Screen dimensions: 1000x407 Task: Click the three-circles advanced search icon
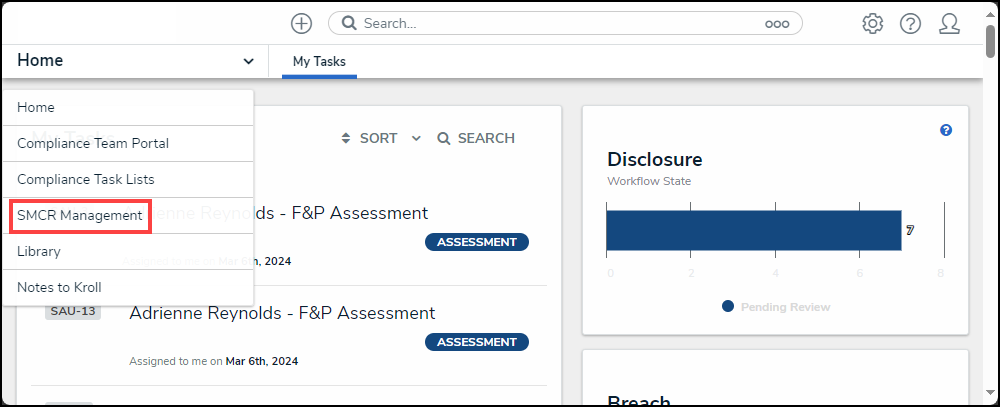click(x=777, y=23)
